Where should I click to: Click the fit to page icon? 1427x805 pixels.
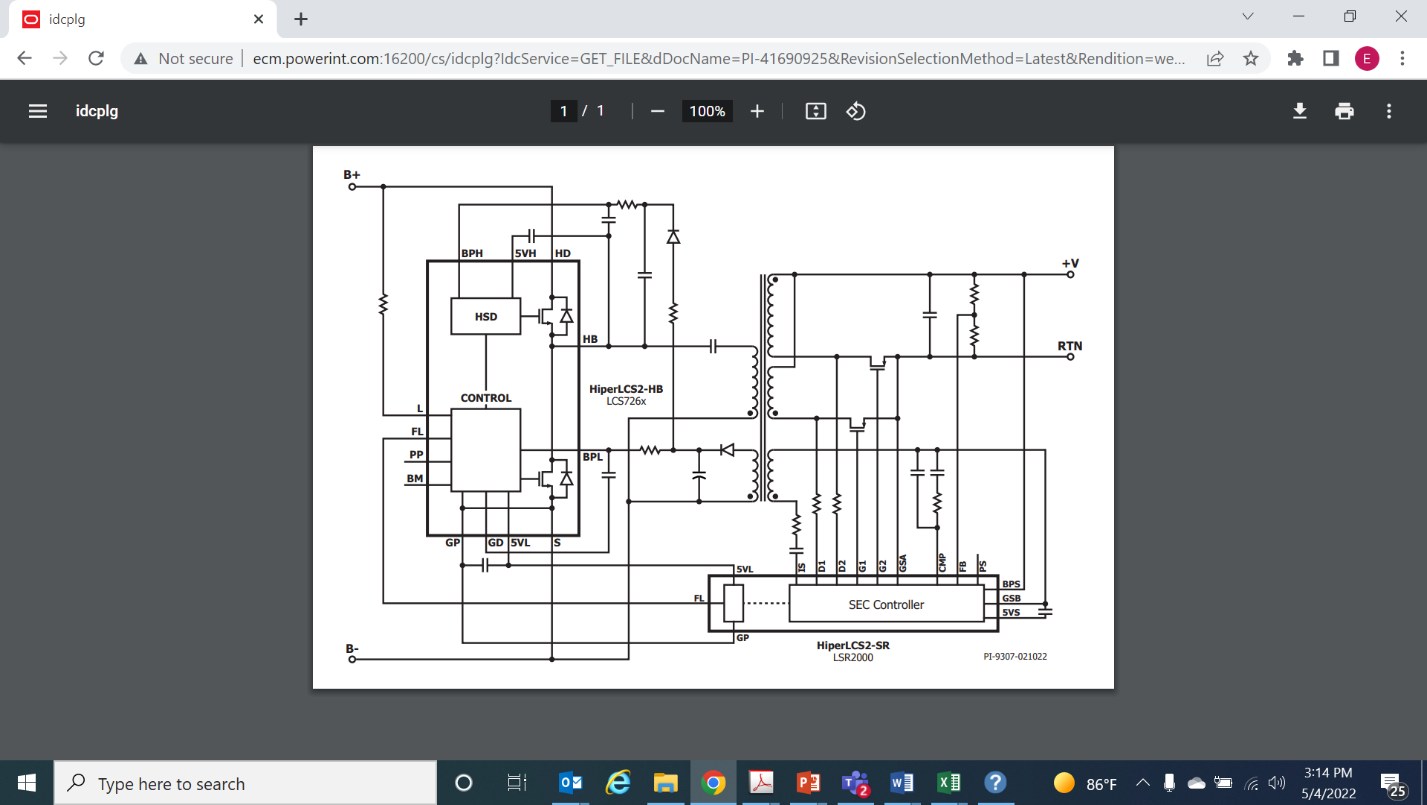click(x=816, y=111)
